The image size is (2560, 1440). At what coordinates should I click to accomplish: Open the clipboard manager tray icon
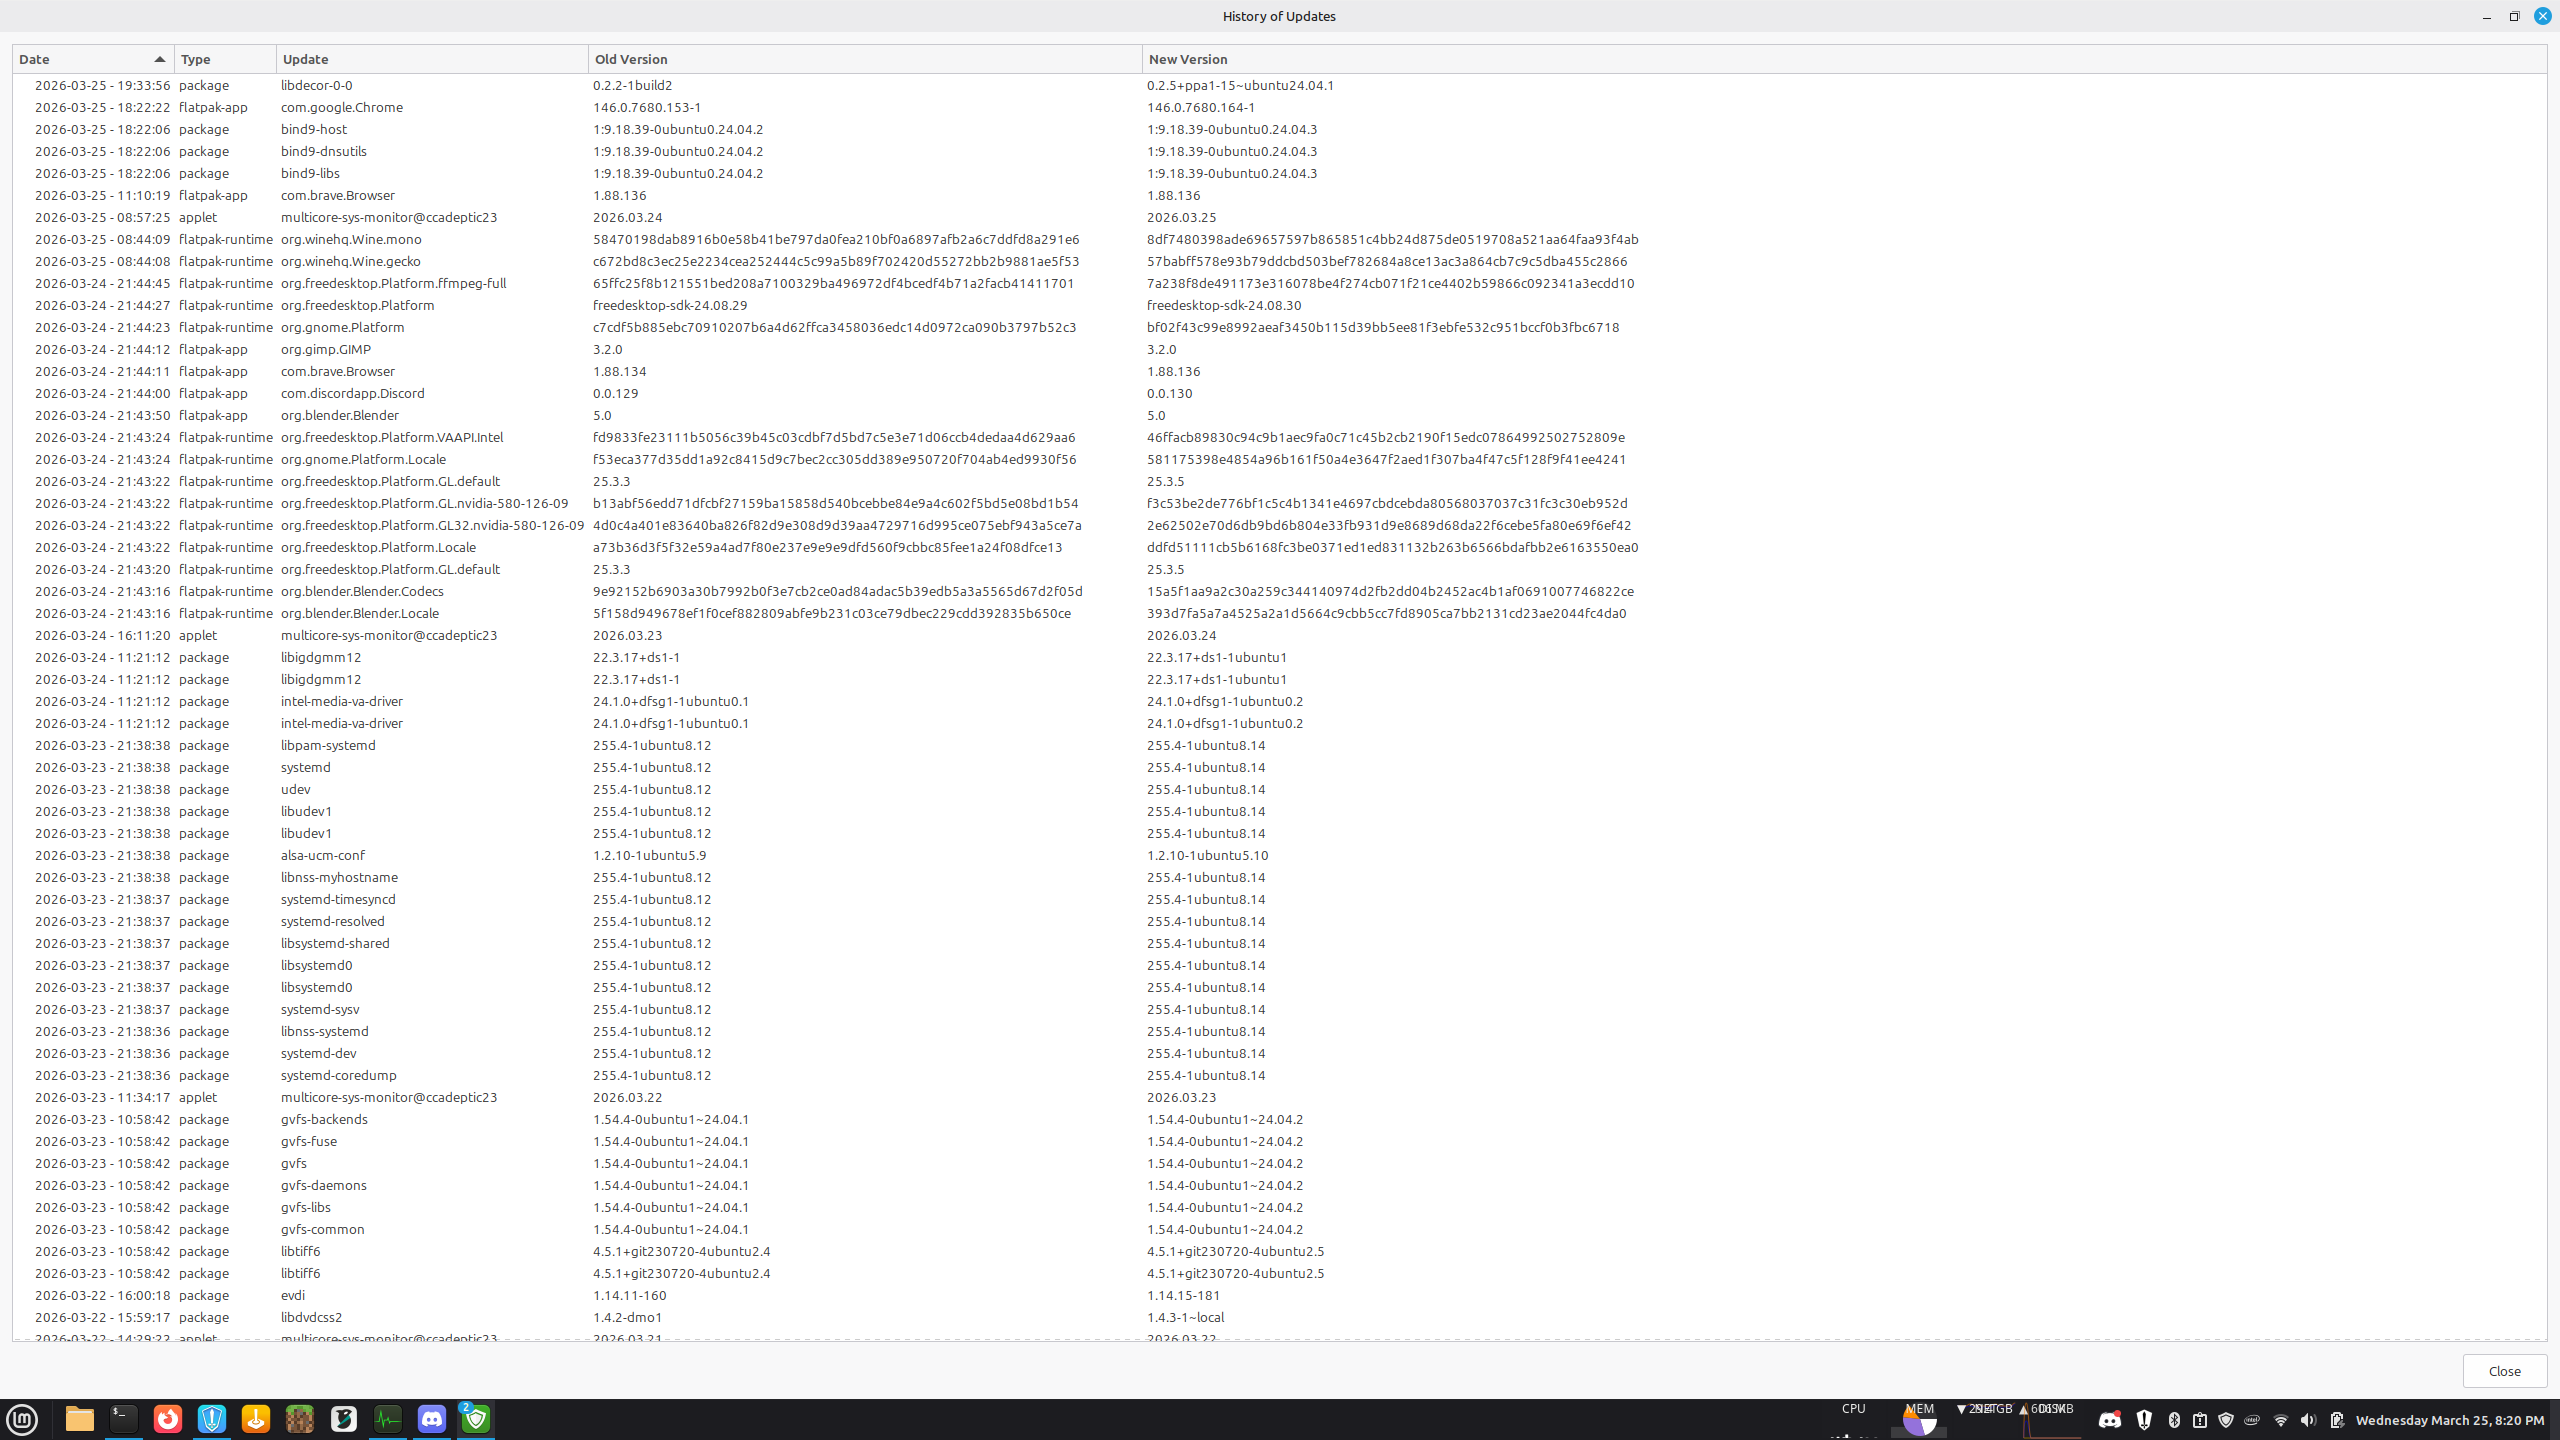click(2200, 1419)
